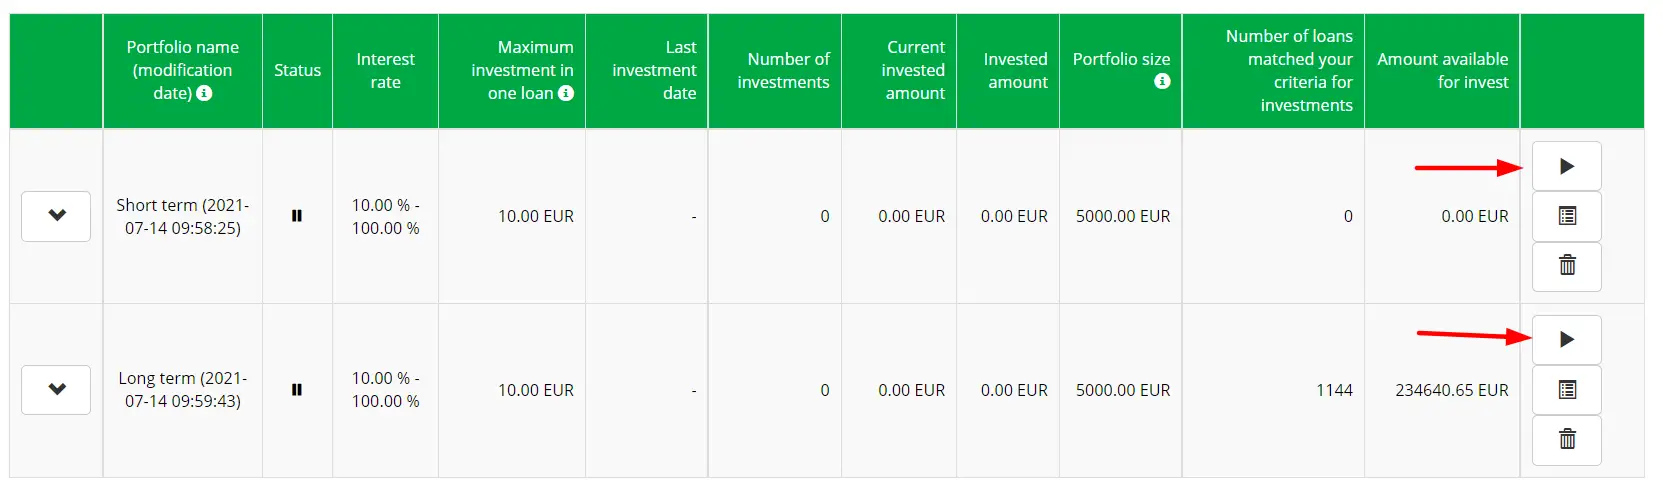The width and height of the screenshot is (1663, 492).
Task: Click the 1144 matched loans count cell
Action: [1334, 390]
